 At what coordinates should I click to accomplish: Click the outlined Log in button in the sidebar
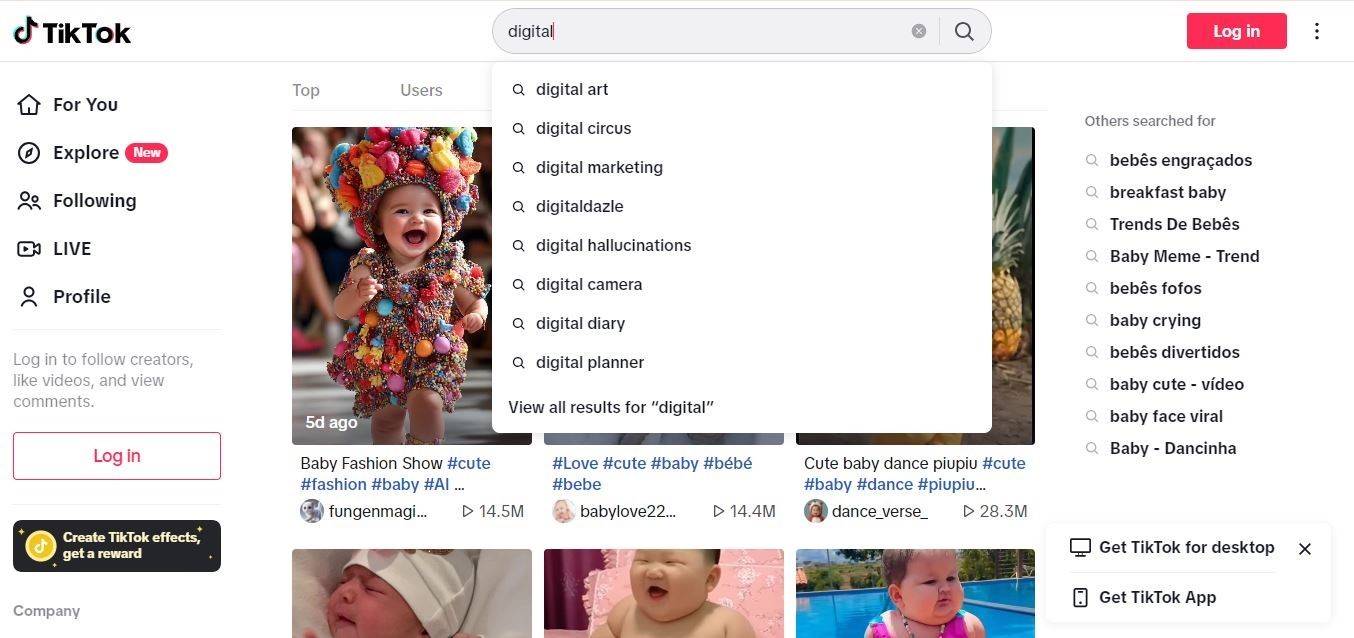point(117,456)
